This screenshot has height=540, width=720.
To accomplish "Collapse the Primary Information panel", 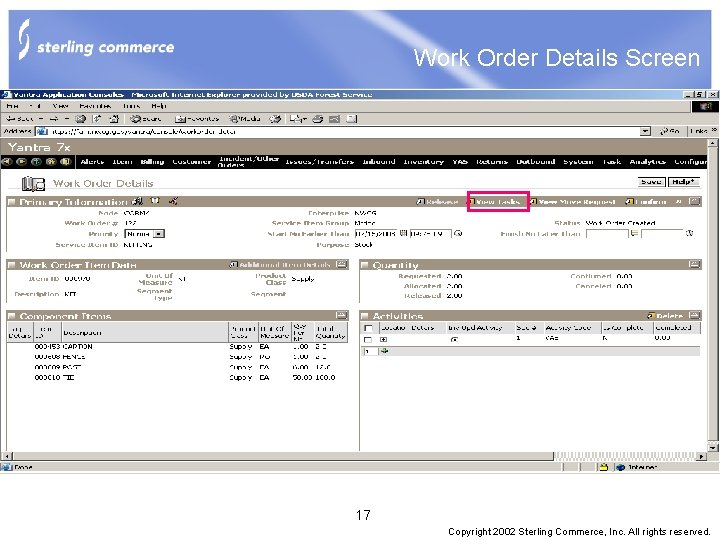I will [x=695, y=202].
